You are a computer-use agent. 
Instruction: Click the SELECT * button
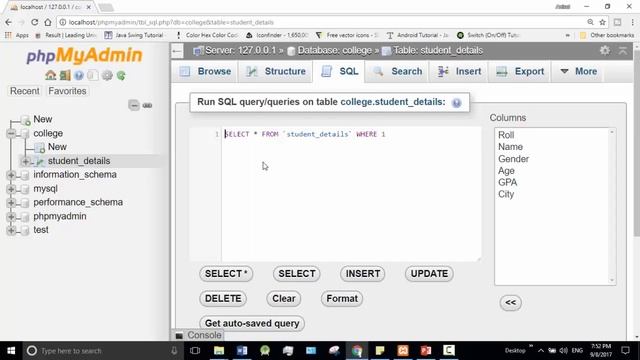coord(226,274)
